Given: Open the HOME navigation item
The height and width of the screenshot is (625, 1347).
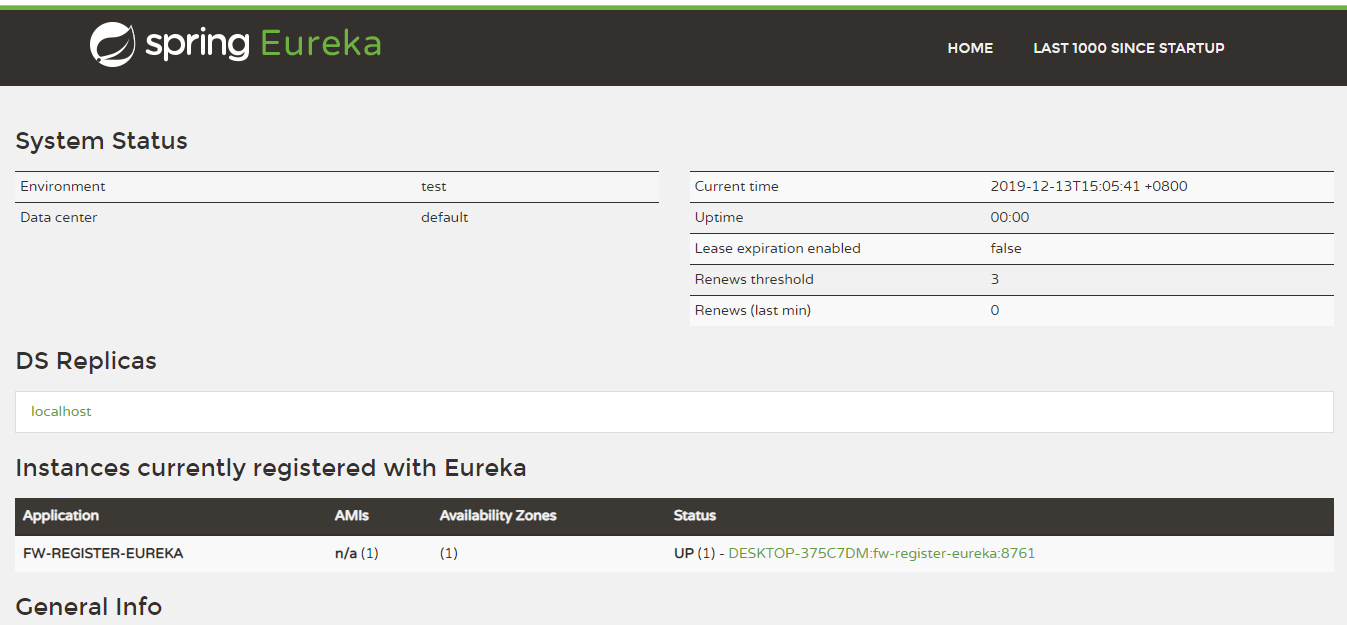Looking at the screenshot, I should click(969, 47).
